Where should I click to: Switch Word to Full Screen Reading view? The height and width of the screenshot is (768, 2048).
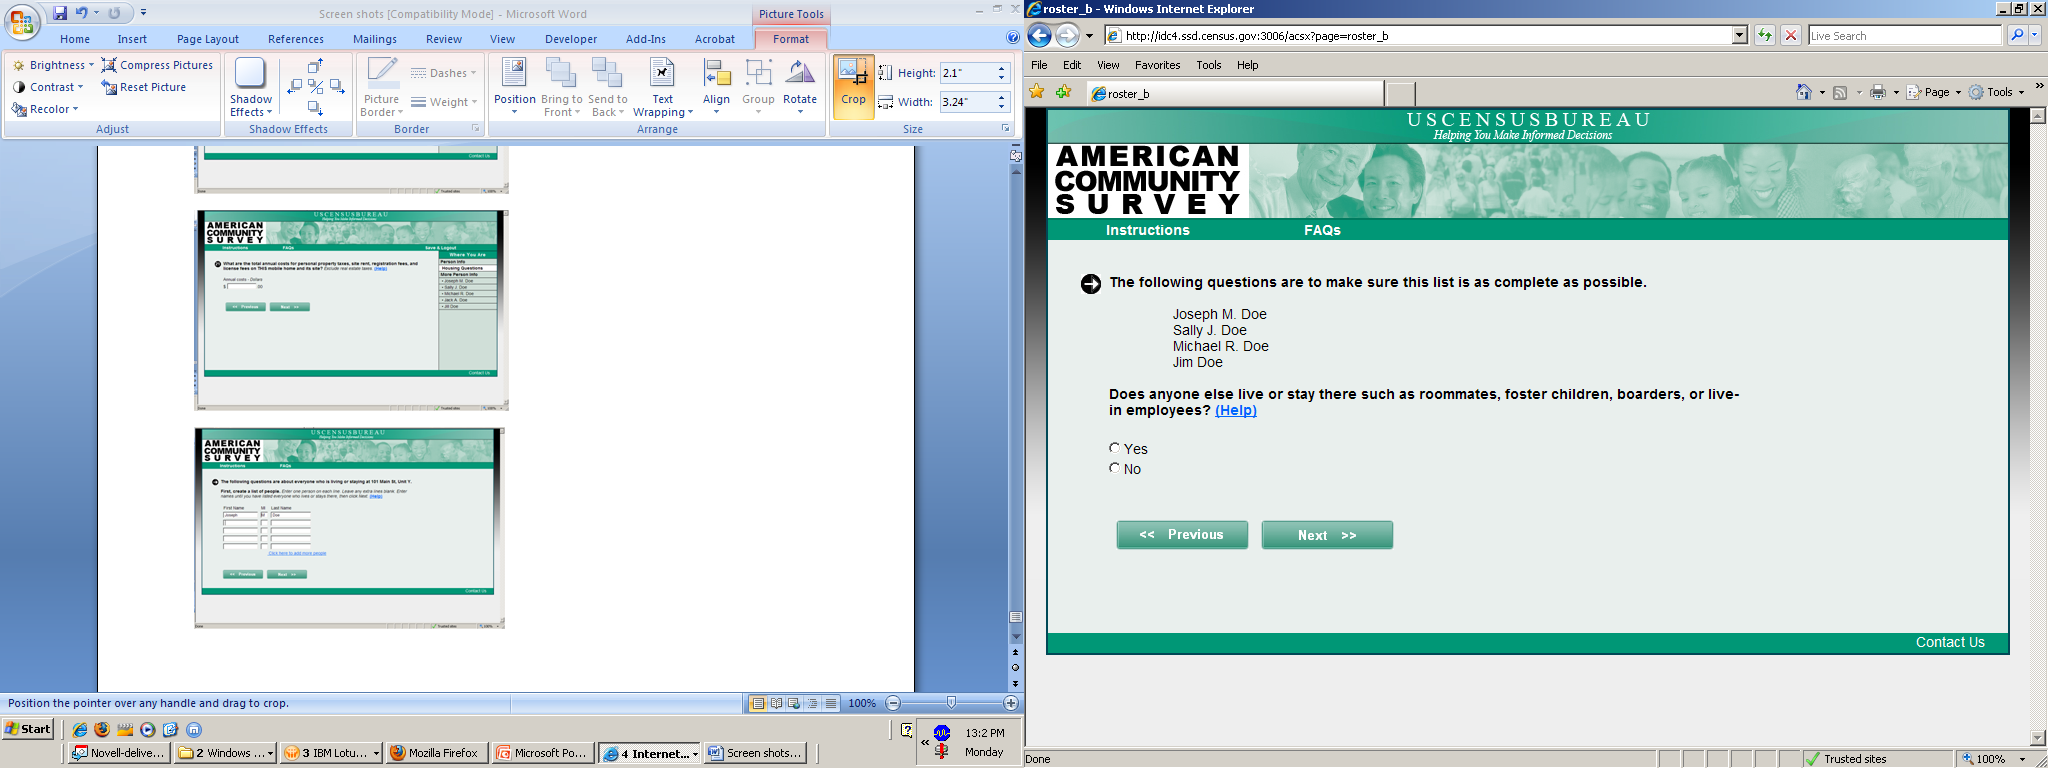[x=776, y=703]
